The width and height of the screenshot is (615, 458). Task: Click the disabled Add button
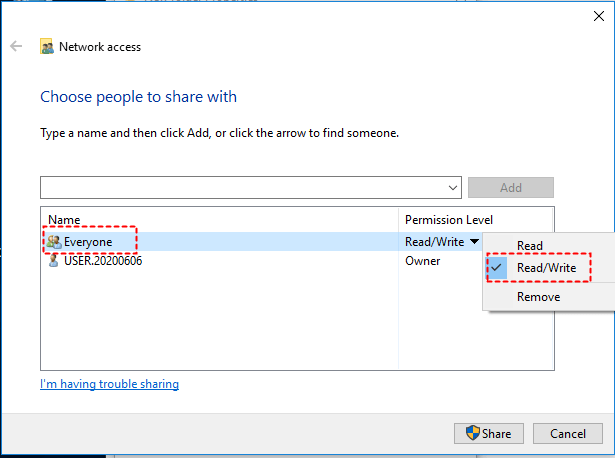pyautogui.click(x=511, y=187)
